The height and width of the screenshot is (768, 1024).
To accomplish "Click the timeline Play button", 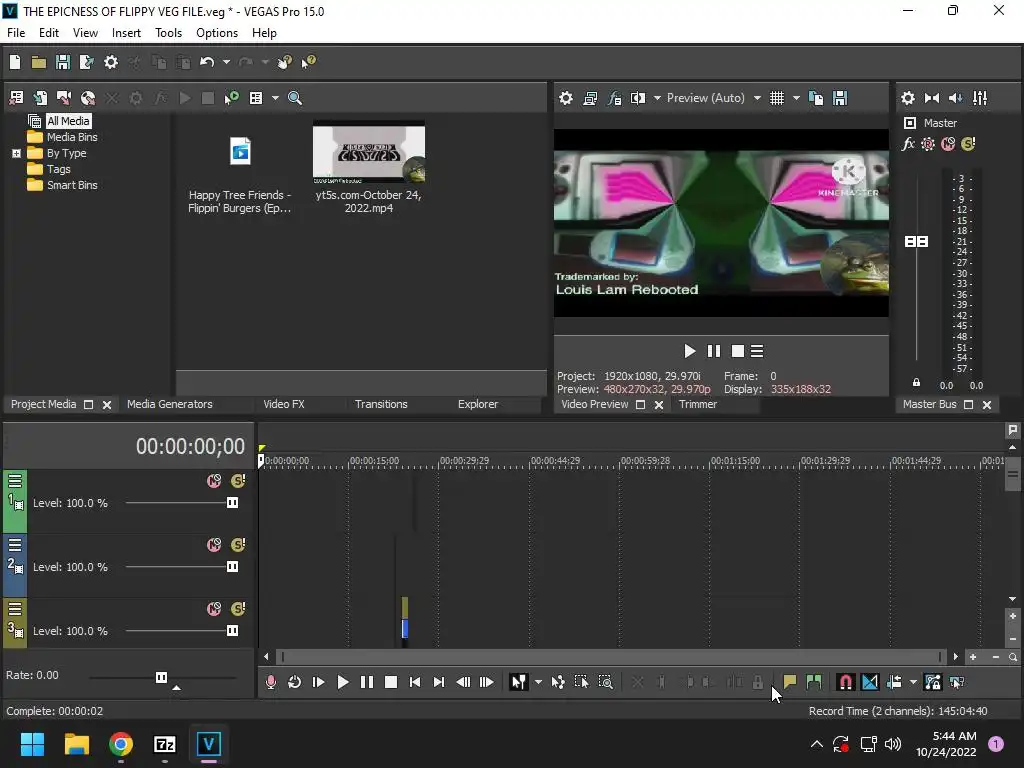I will point(343,682).
